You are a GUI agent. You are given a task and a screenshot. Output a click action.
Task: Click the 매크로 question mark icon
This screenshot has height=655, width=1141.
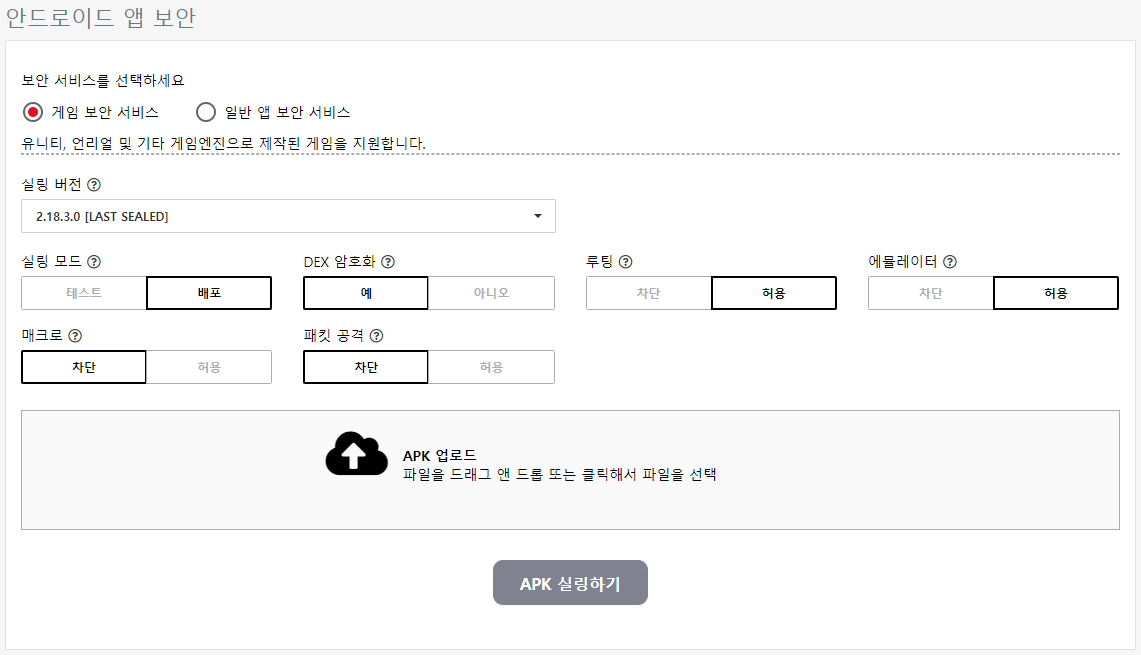[75, 336]
